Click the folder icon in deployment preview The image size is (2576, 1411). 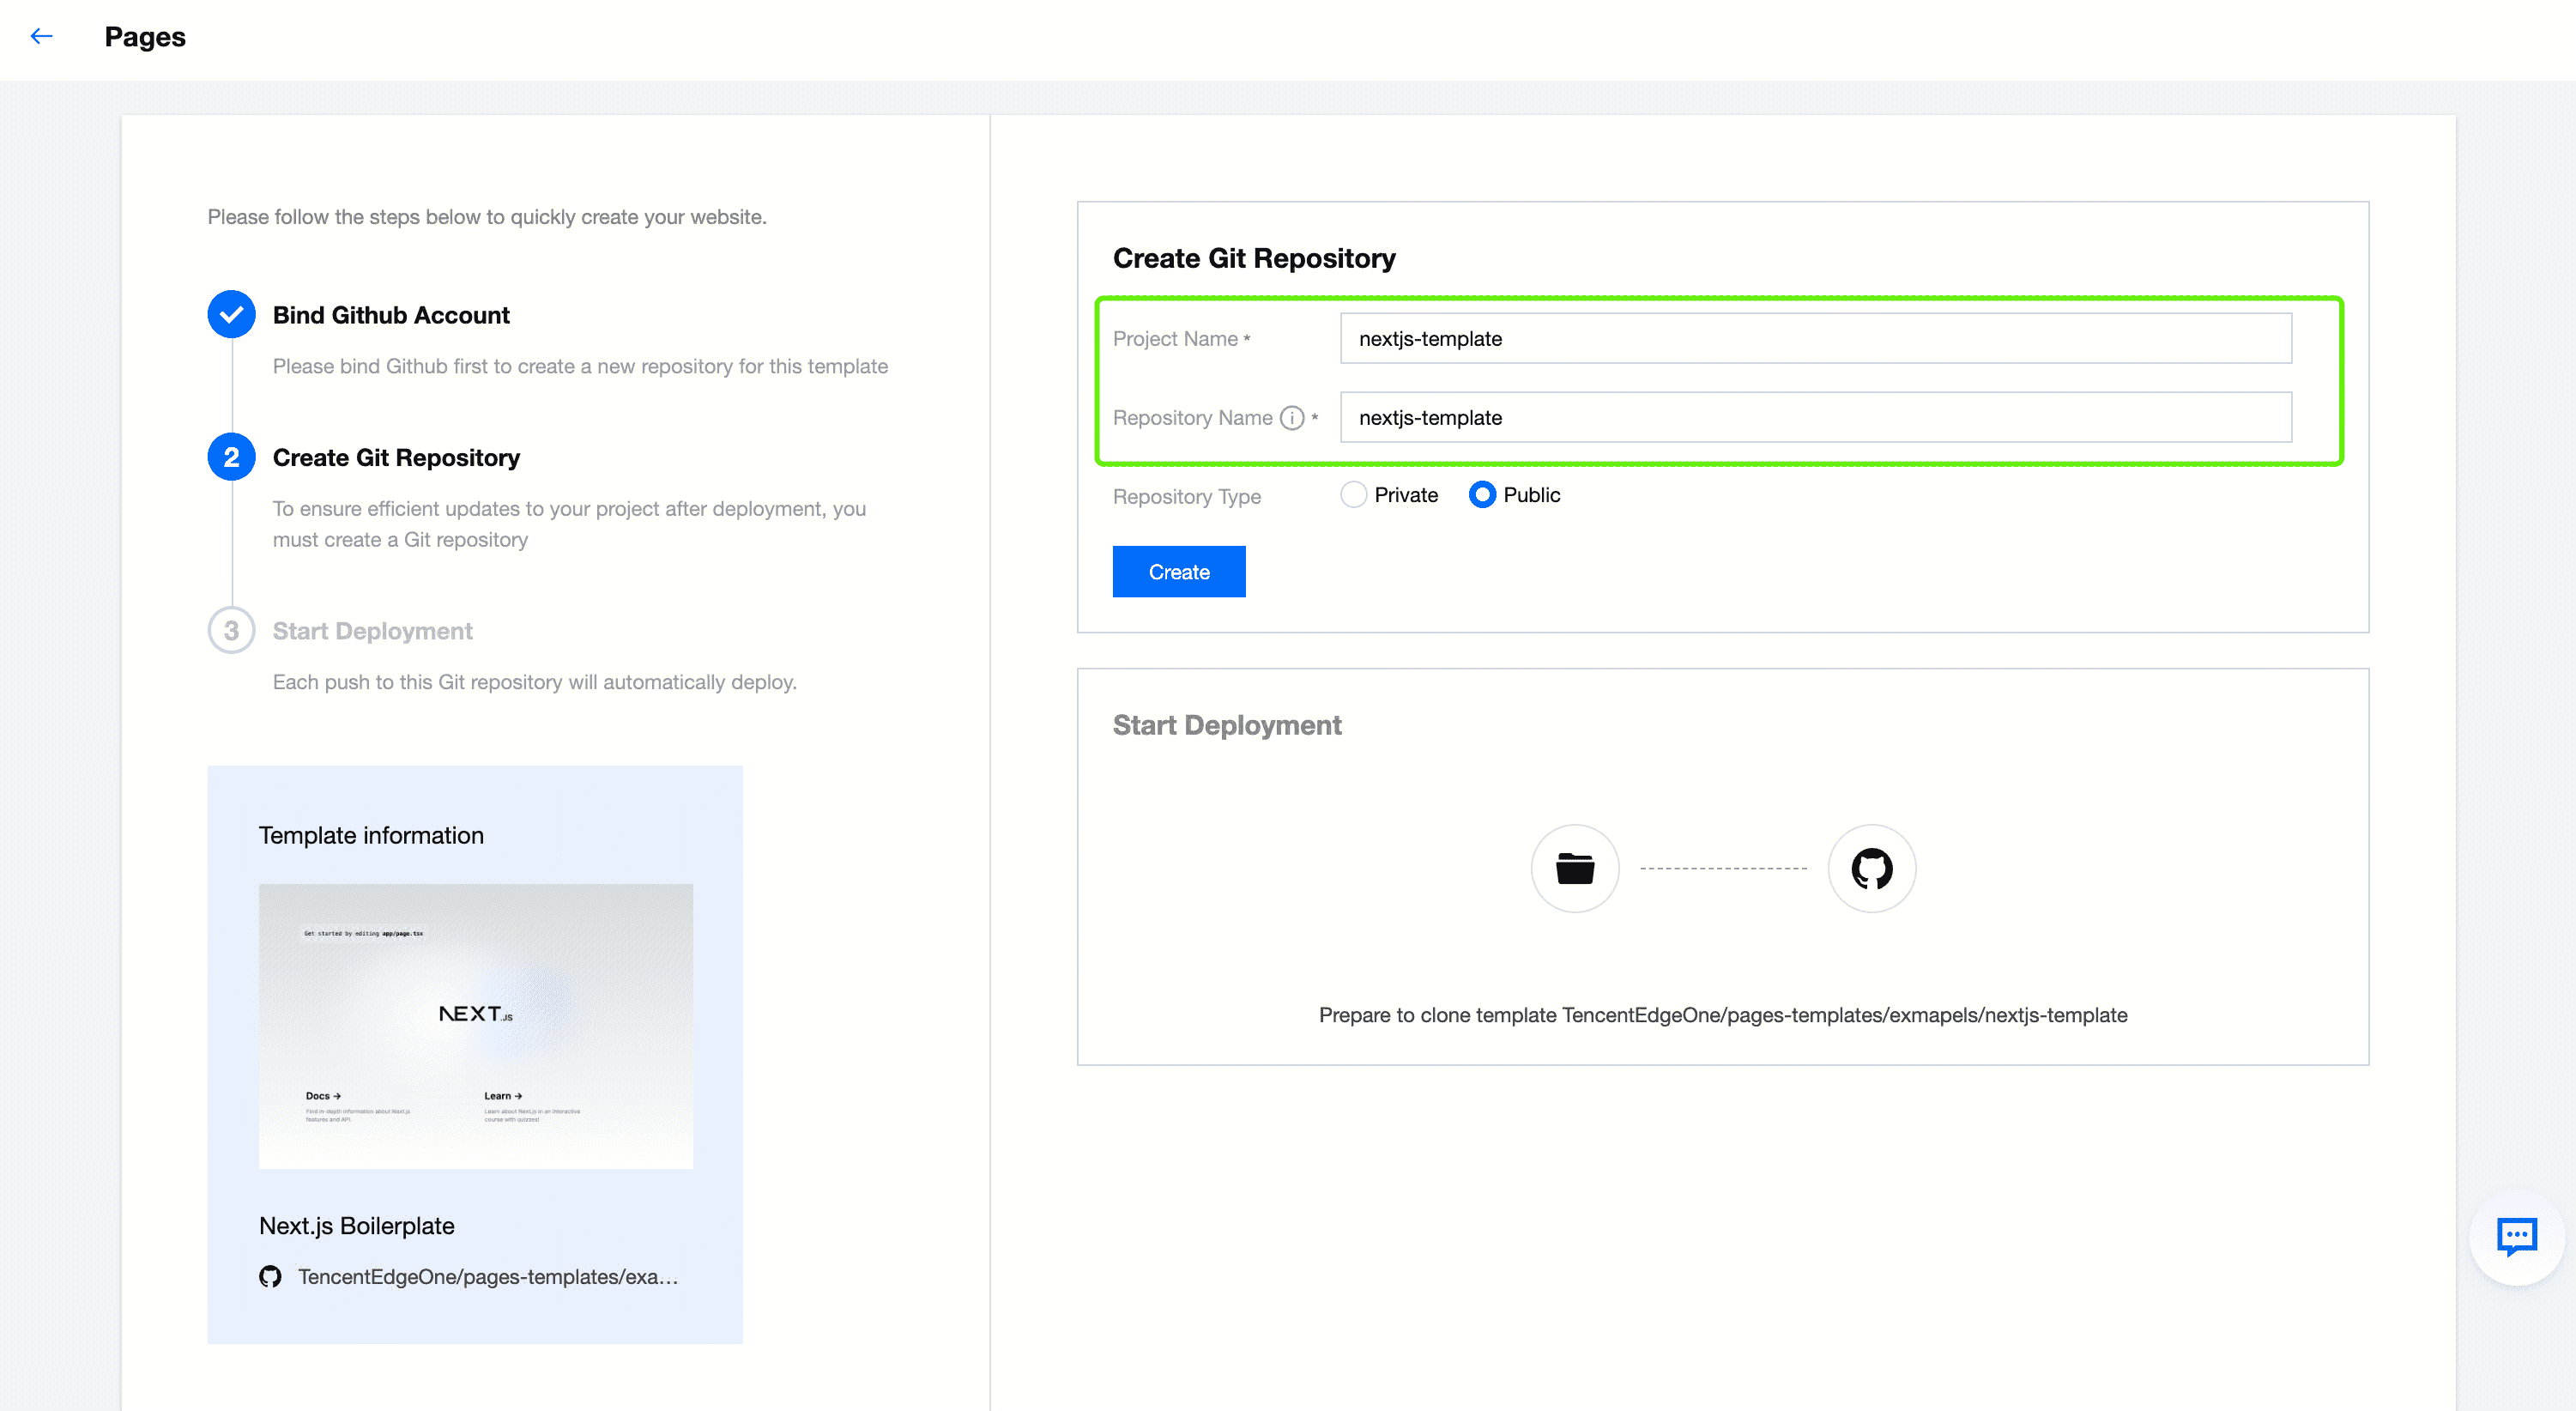(x=1572, y=867)
